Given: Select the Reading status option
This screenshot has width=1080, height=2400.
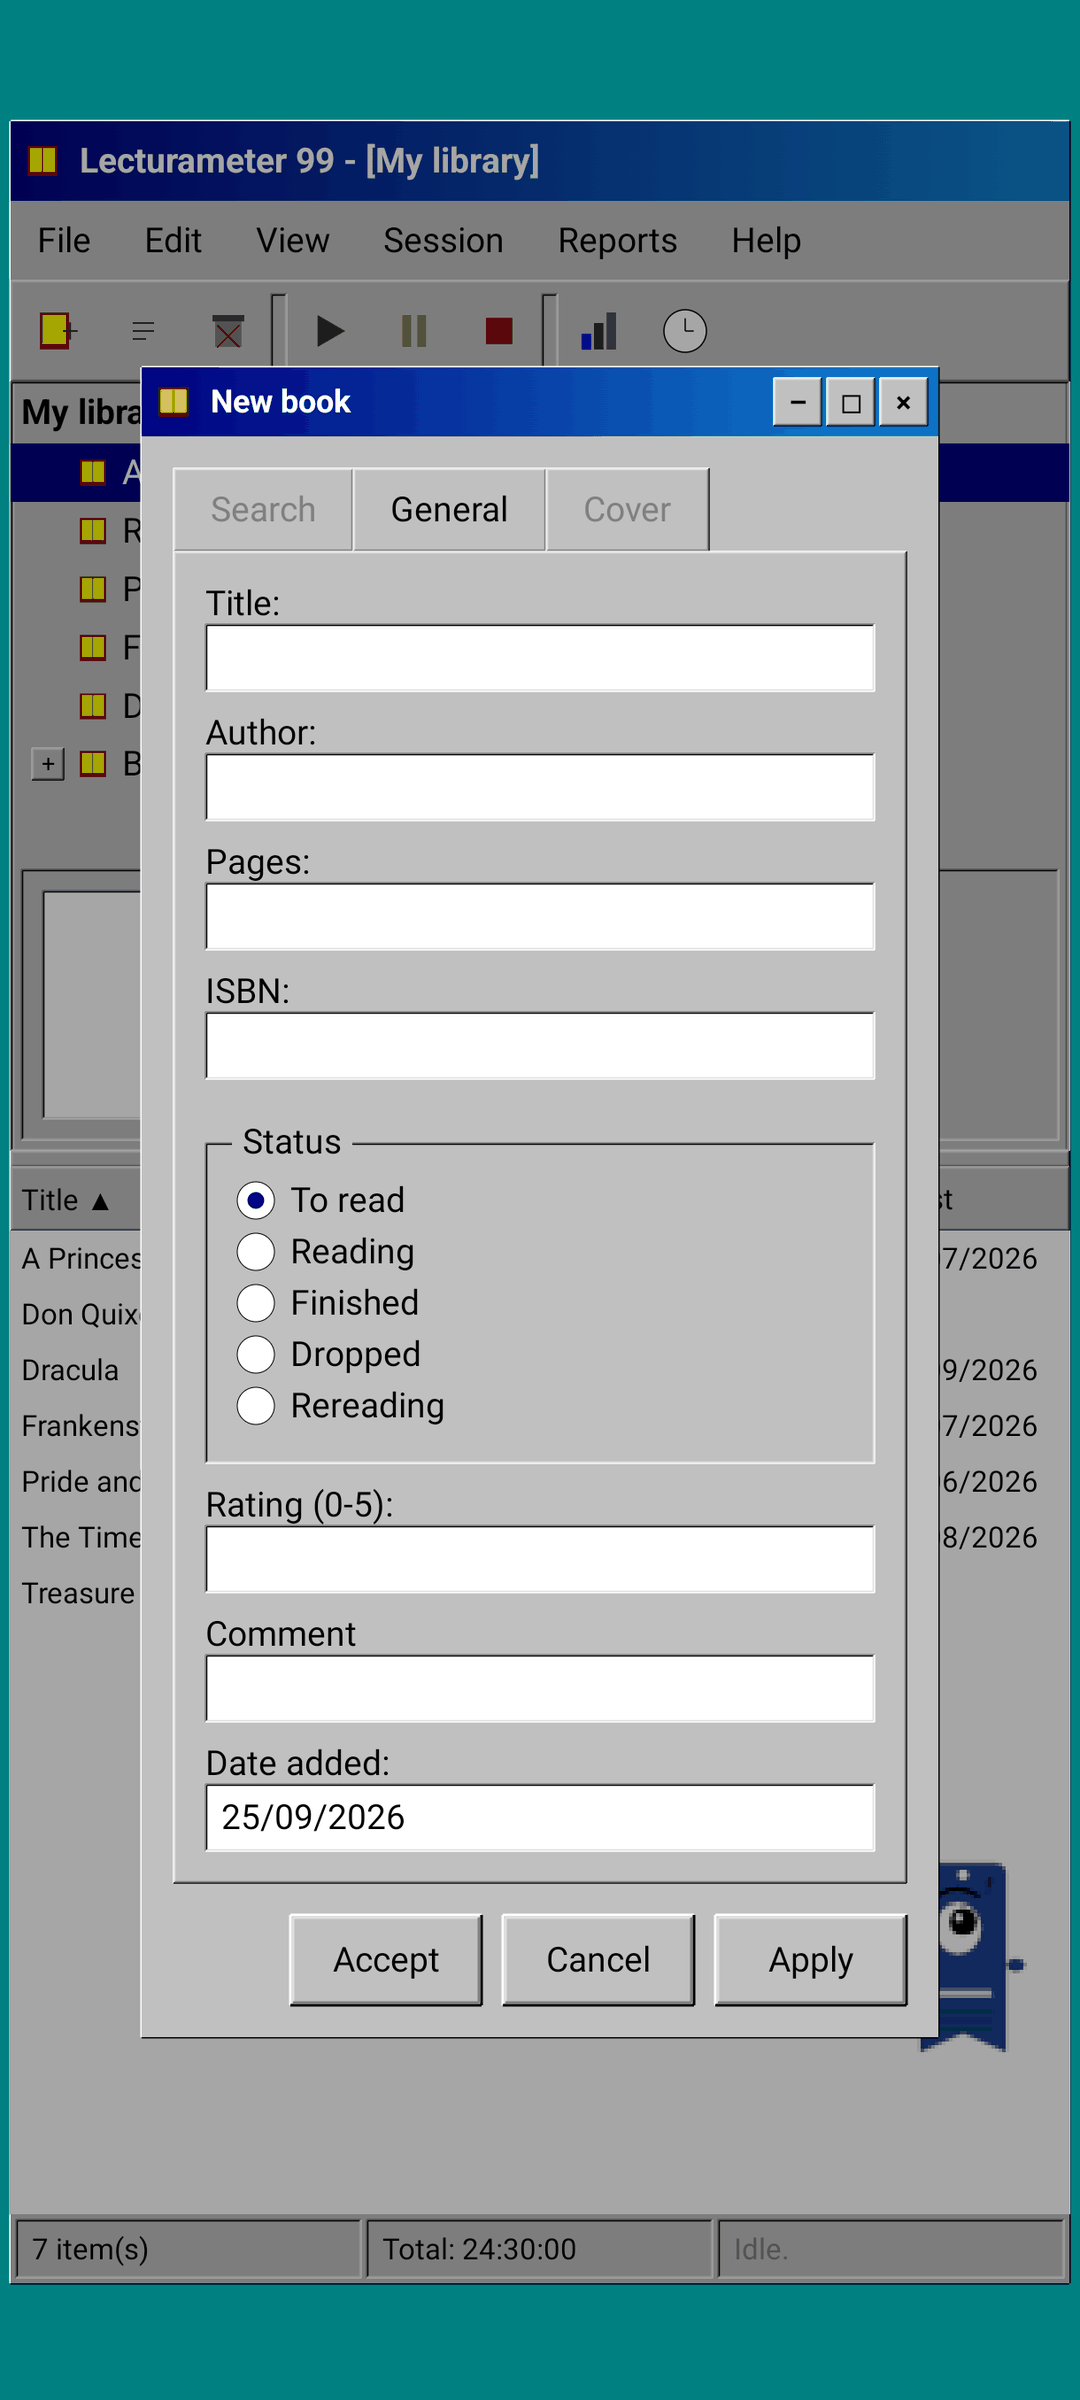Looking at the screenshot, I should 326,1252.
